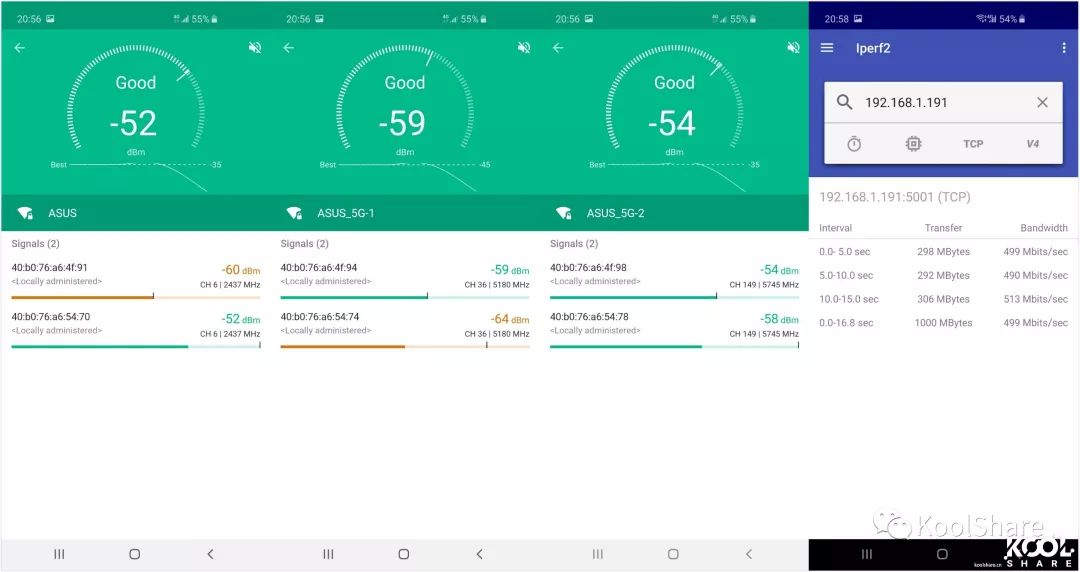Tap the -59 dBm gauge reading

tap(404, 123)
